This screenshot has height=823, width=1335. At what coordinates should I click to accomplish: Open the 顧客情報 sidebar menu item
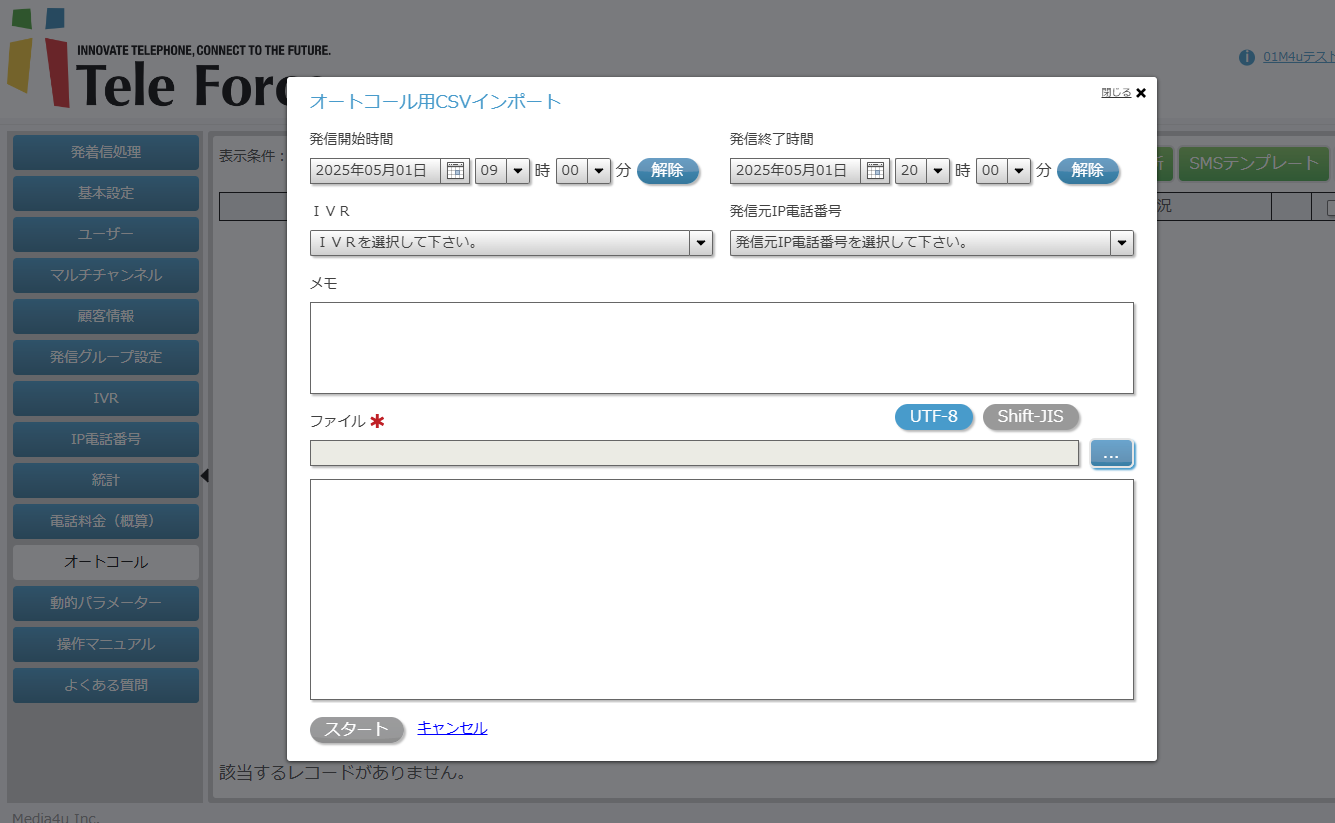(x=106, y=316)
